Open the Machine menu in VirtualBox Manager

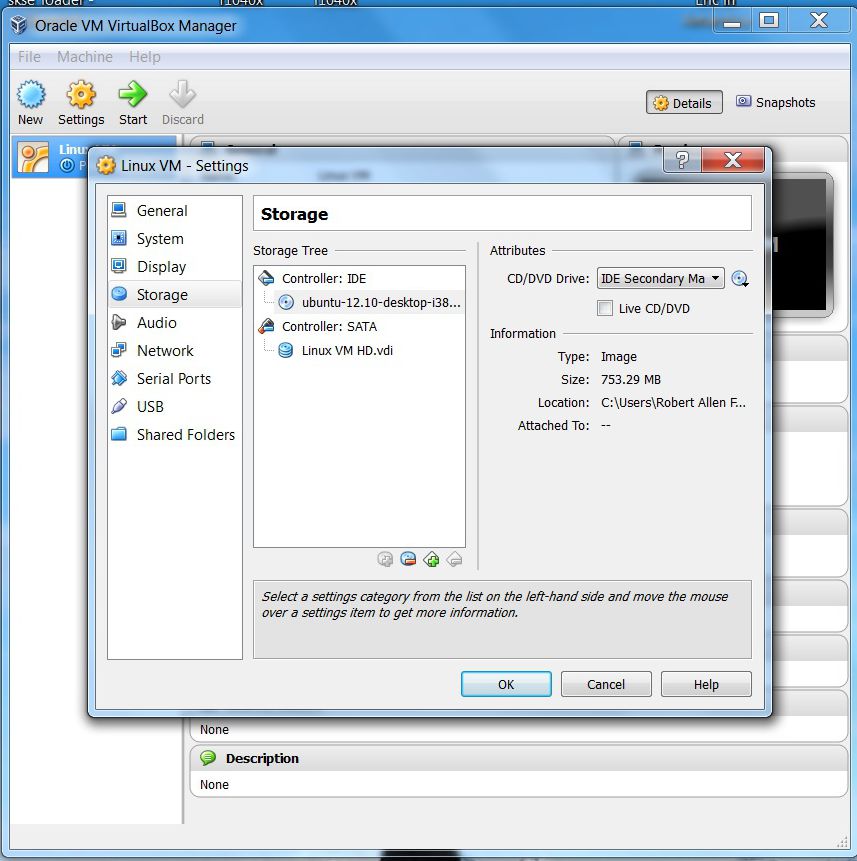(85, 57)
